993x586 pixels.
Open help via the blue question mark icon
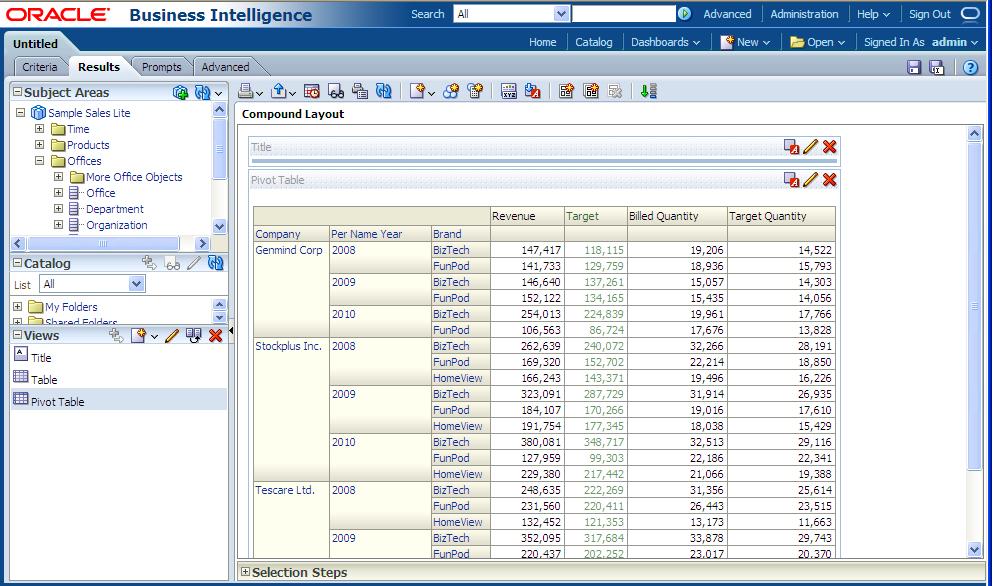coord(970,67)
